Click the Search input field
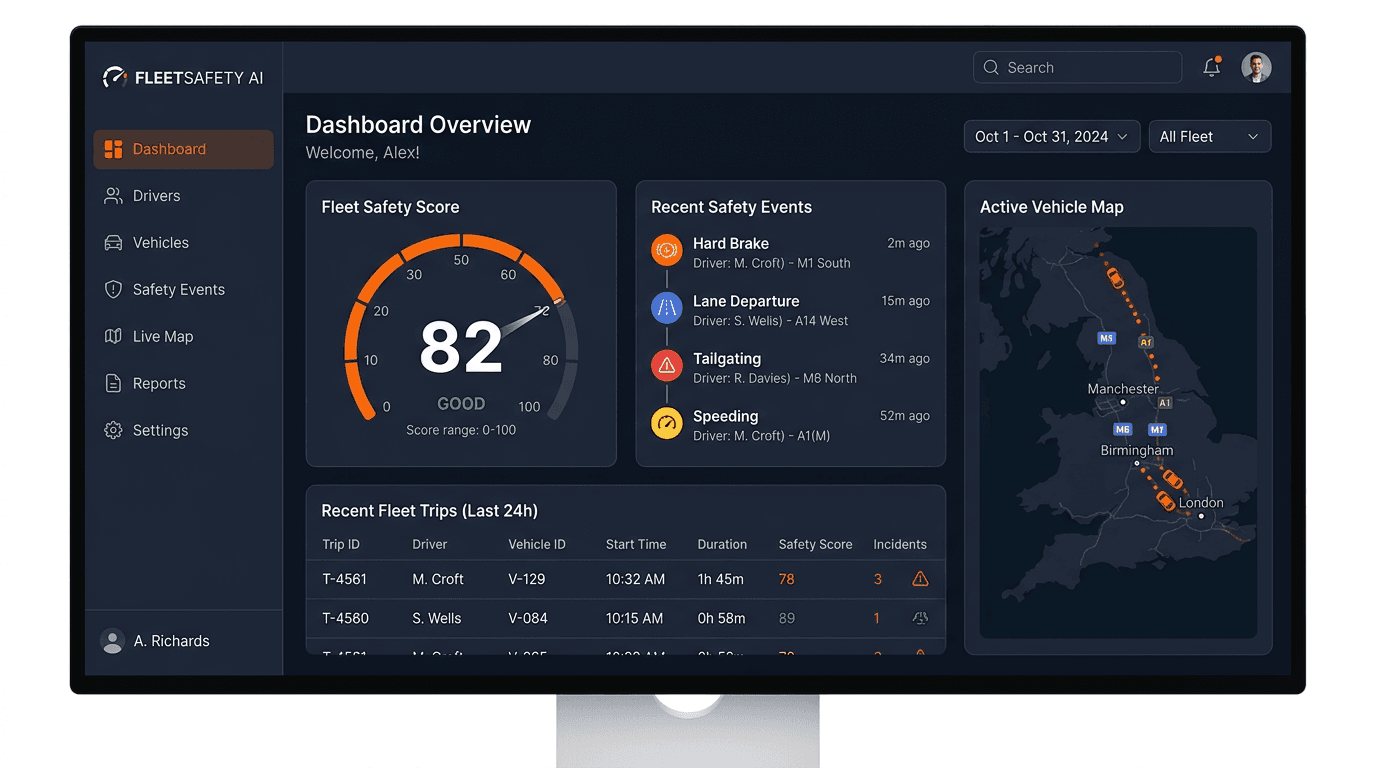The image size is (1376, 768). (1078, 67)
